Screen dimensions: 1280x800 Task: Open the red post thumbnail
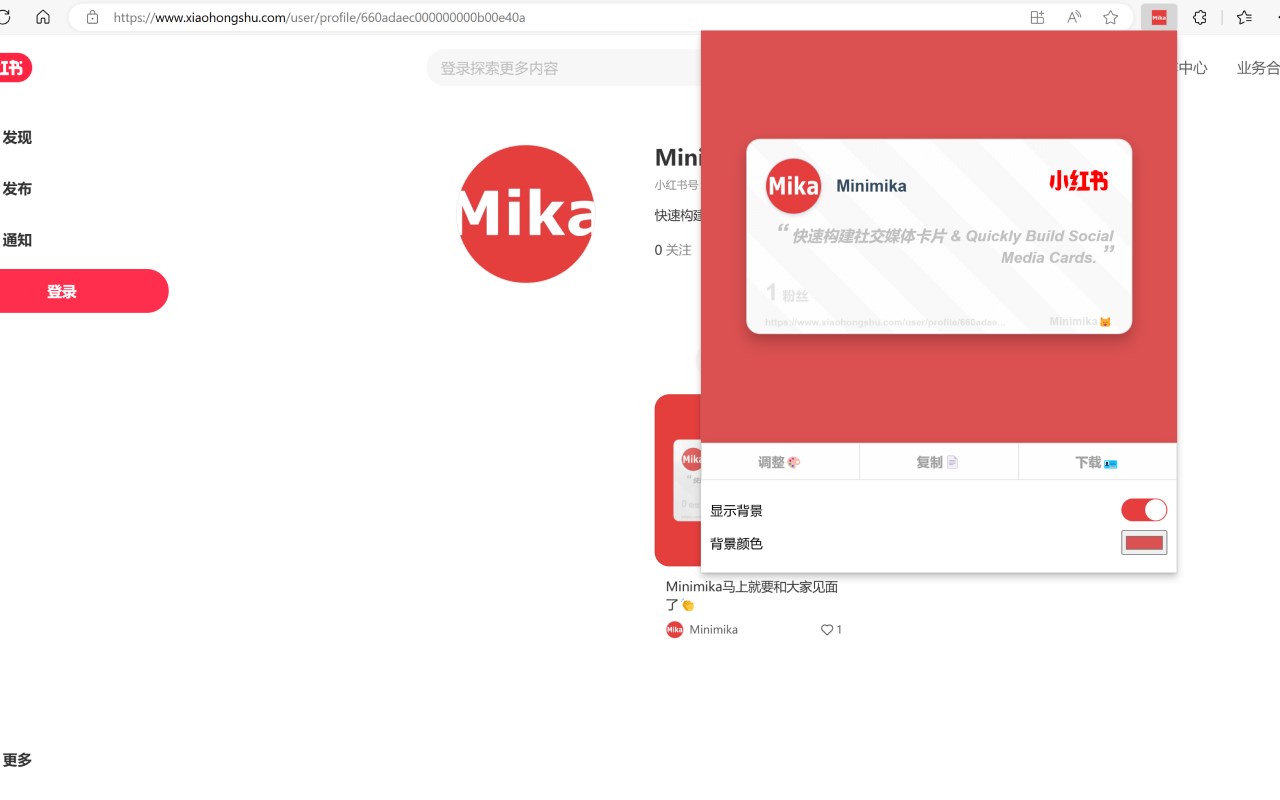[678, 480]
